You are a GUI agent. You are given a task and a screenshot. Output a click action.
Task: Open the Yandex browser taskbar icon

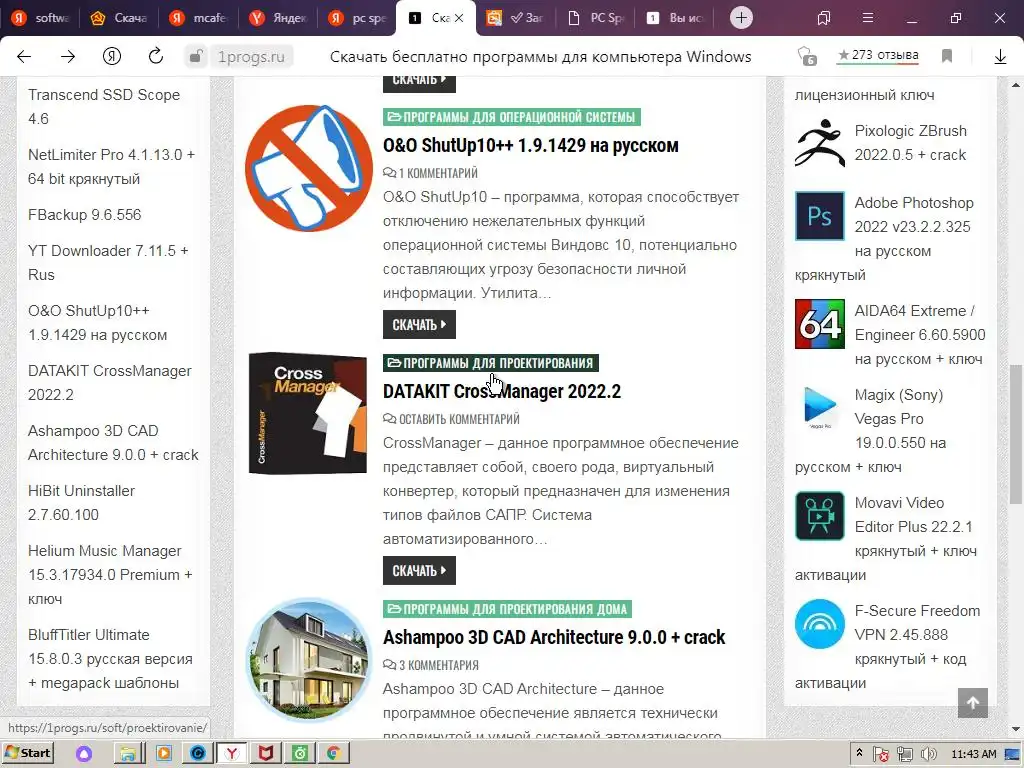pos(231,753)
